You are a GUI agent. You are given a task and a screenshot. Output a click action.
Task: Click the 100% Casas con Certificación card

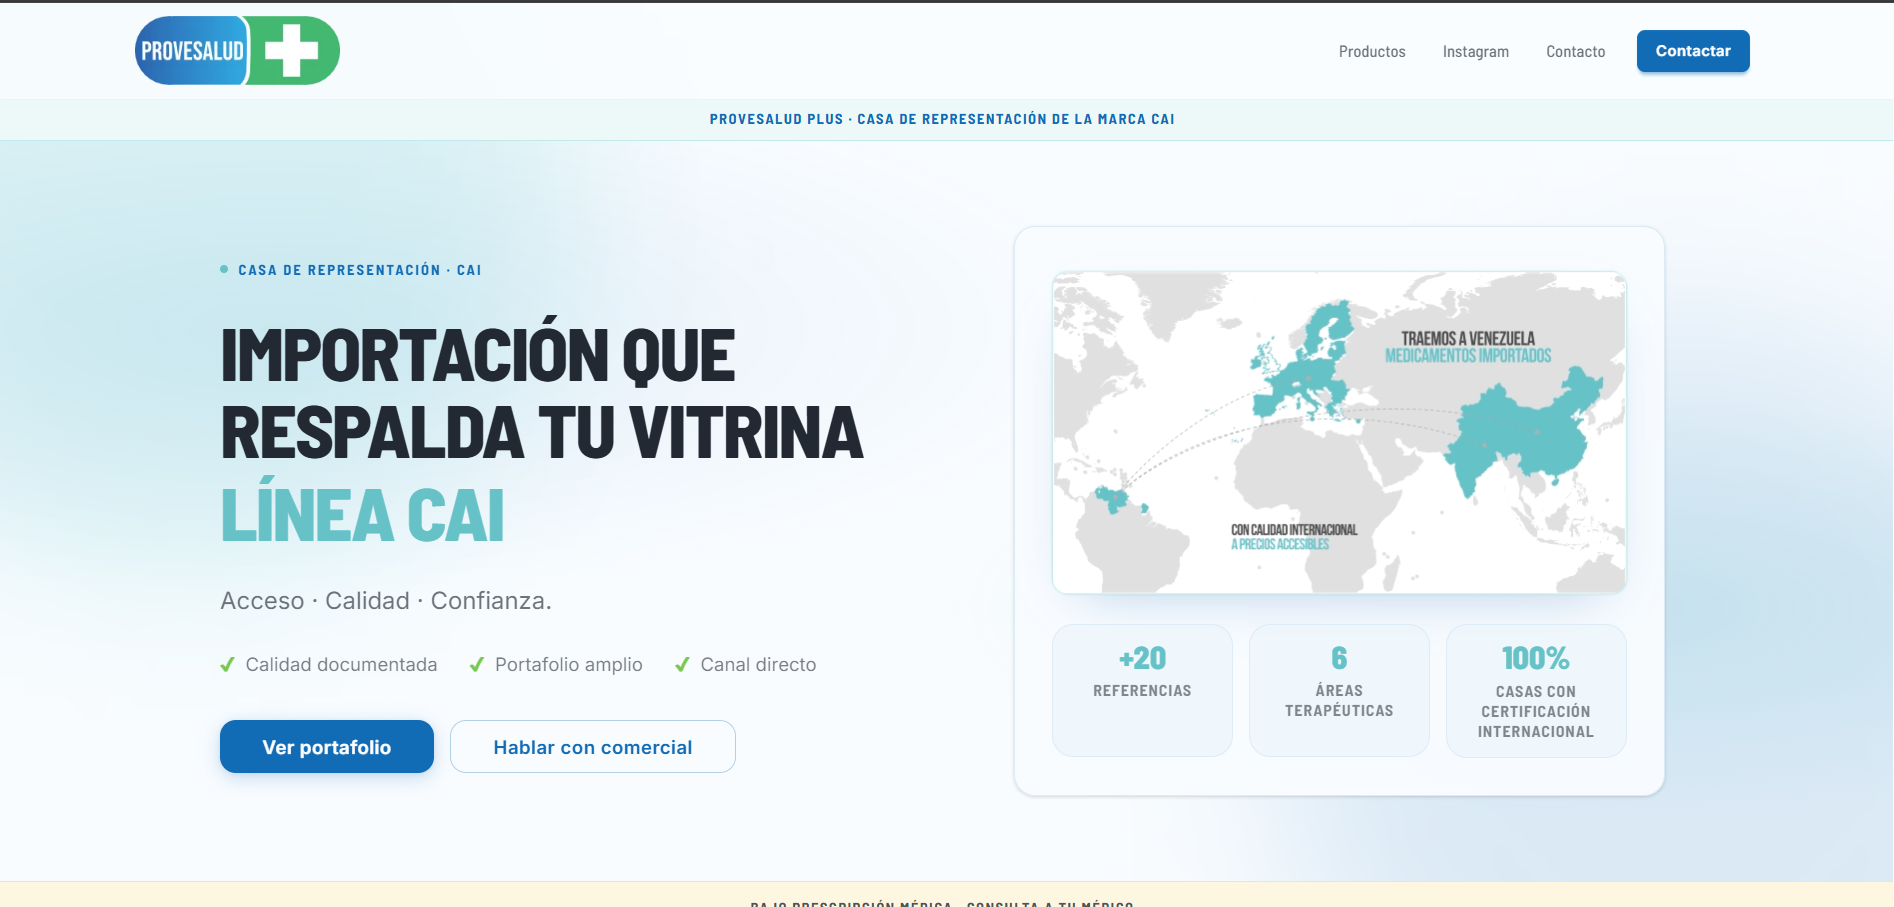(x=1536, y=690)
